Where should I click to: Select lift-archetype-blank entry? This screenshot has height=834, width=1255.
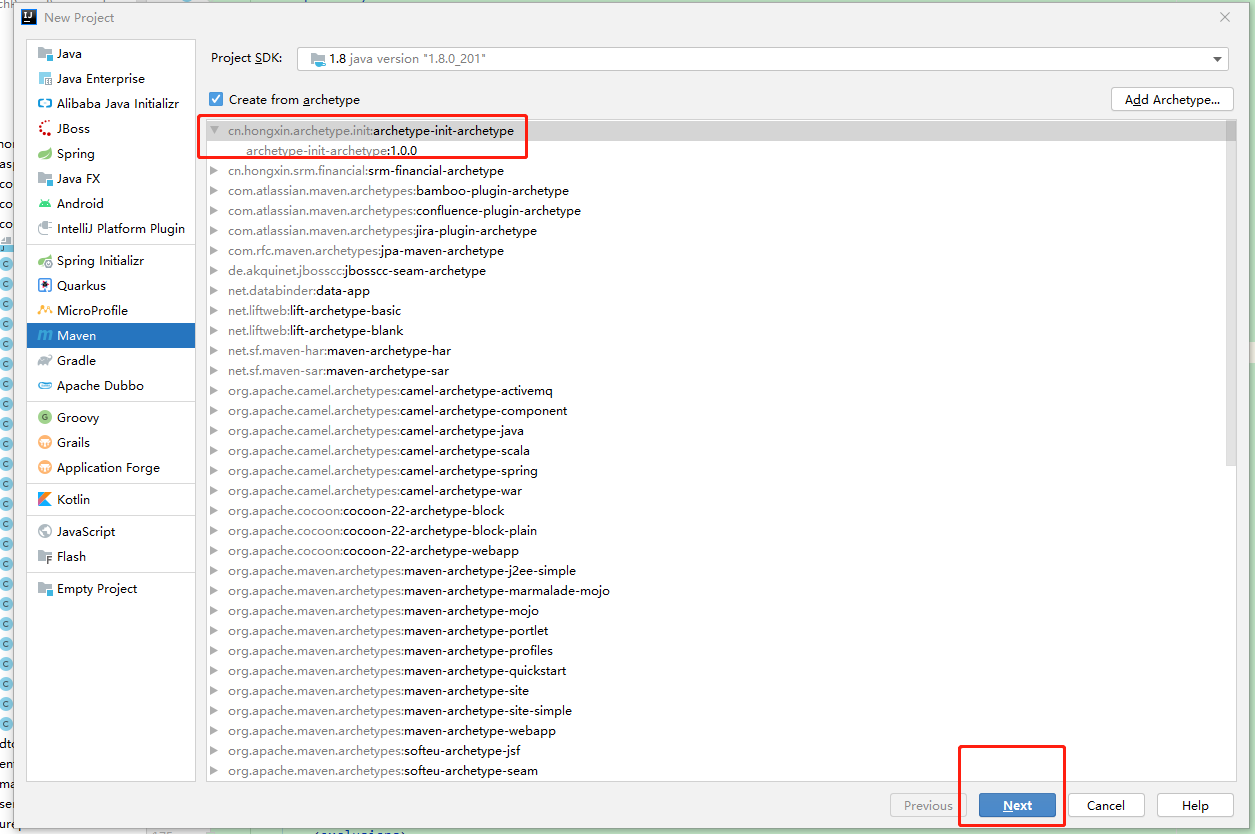pyautogui.click(x=315, y=331)
